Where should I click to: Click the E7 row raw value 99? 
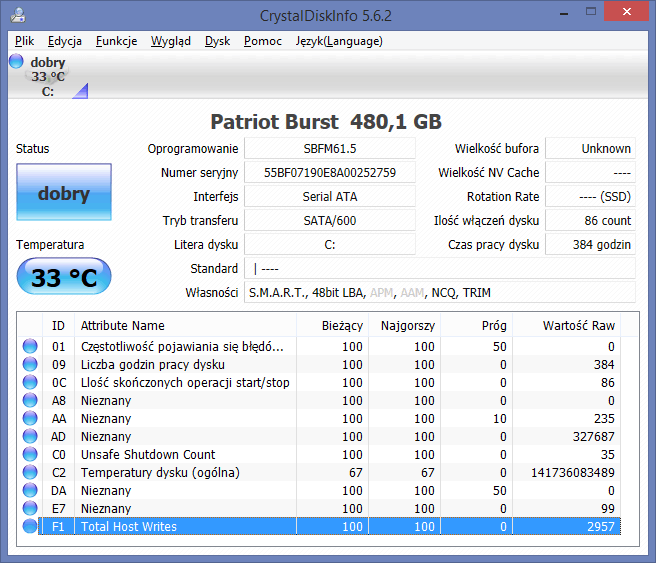point(607,509)
